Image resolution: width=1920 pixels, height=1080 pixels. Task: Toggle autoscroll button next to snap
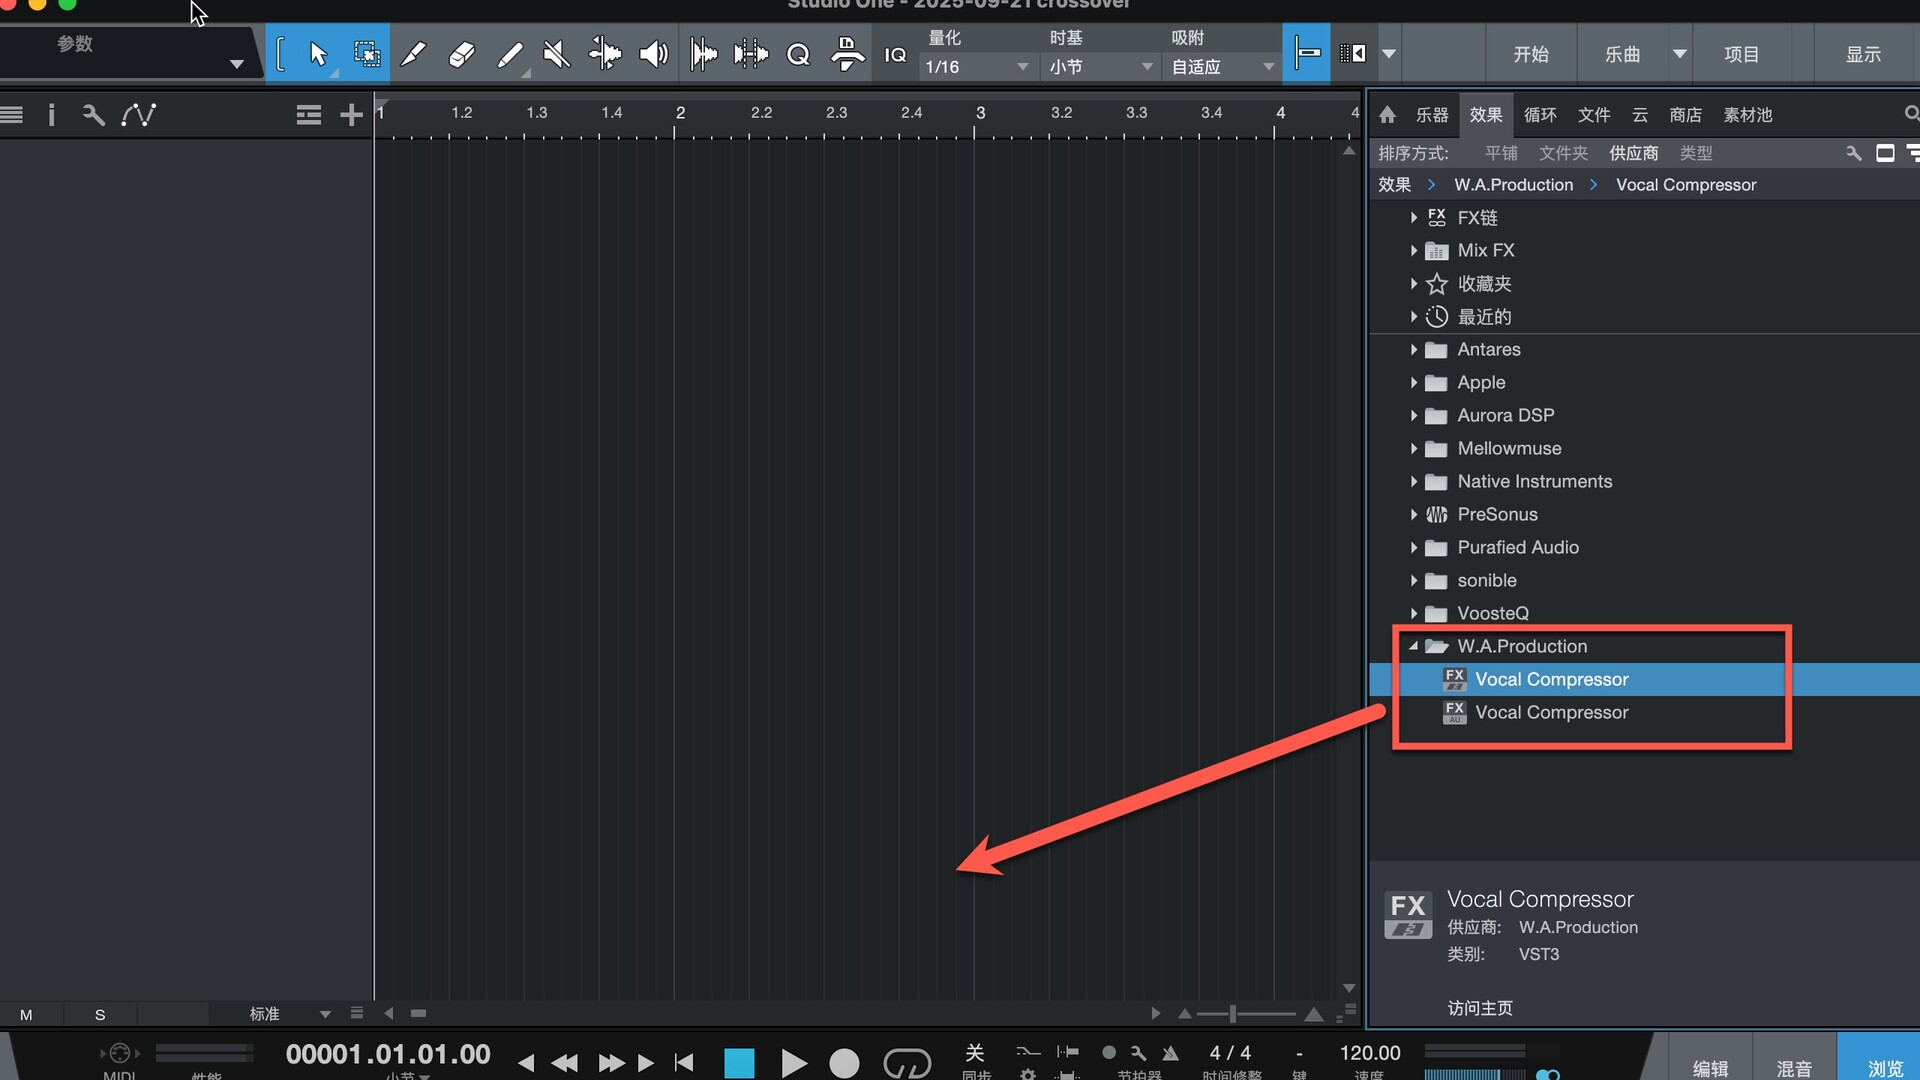tap(1353, 54)
